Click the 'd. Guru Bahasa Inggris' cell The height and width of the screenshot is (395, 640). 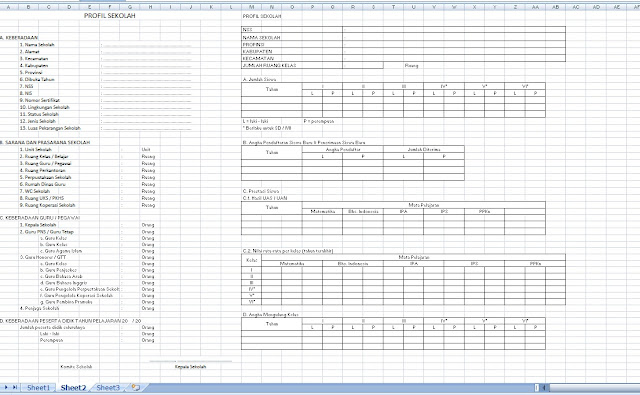[63, 282]
